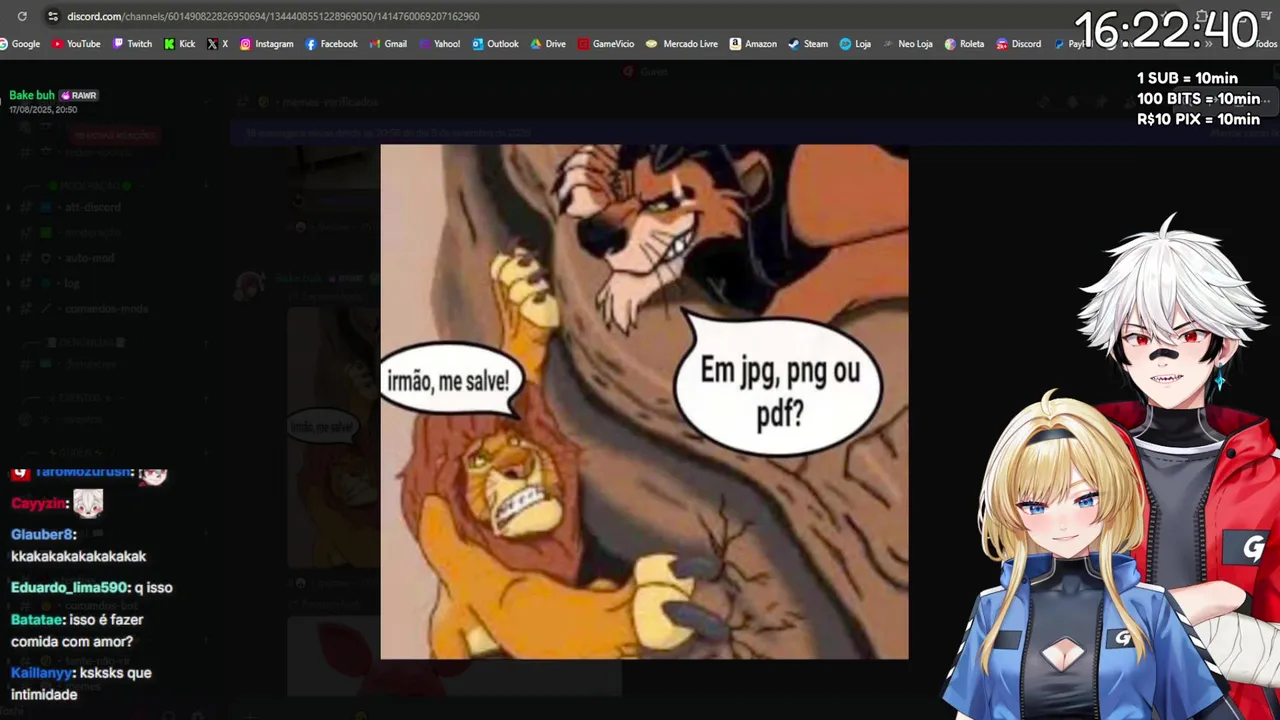Open the Google bookmark
This screenshot has height=720, width=1280.
[20, 44]
